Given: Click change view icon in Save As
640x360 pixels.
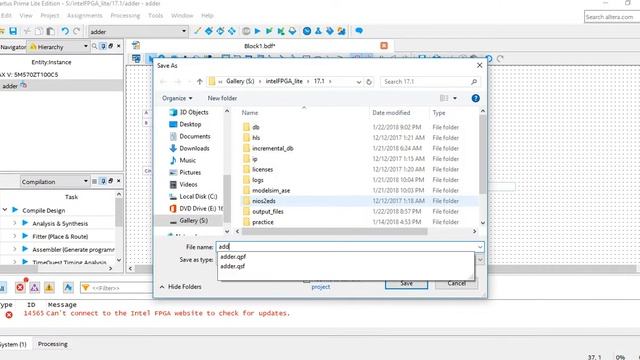Looking at the screenshot, I should coord(444,98).
